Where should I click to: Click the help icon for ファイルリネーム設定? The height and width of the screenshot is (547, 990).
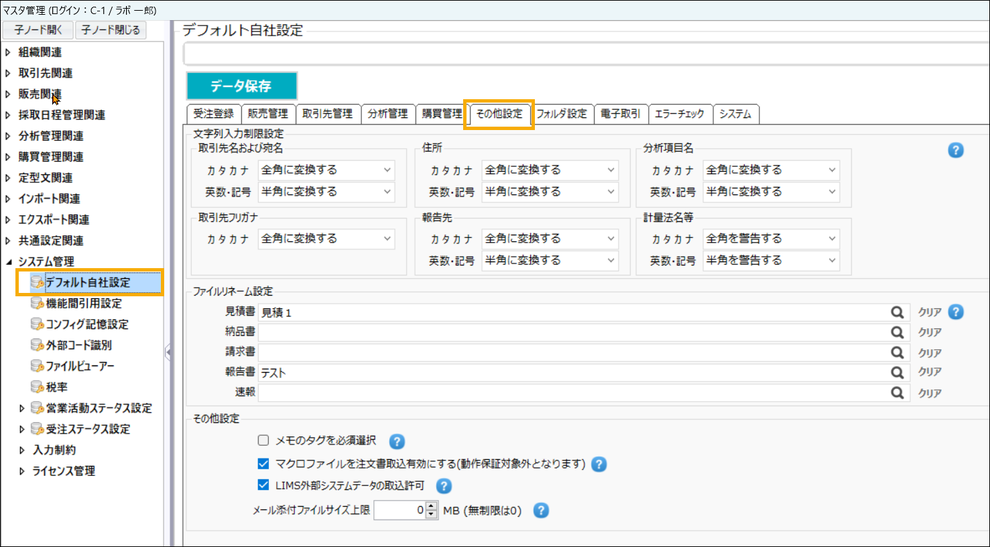955,312
